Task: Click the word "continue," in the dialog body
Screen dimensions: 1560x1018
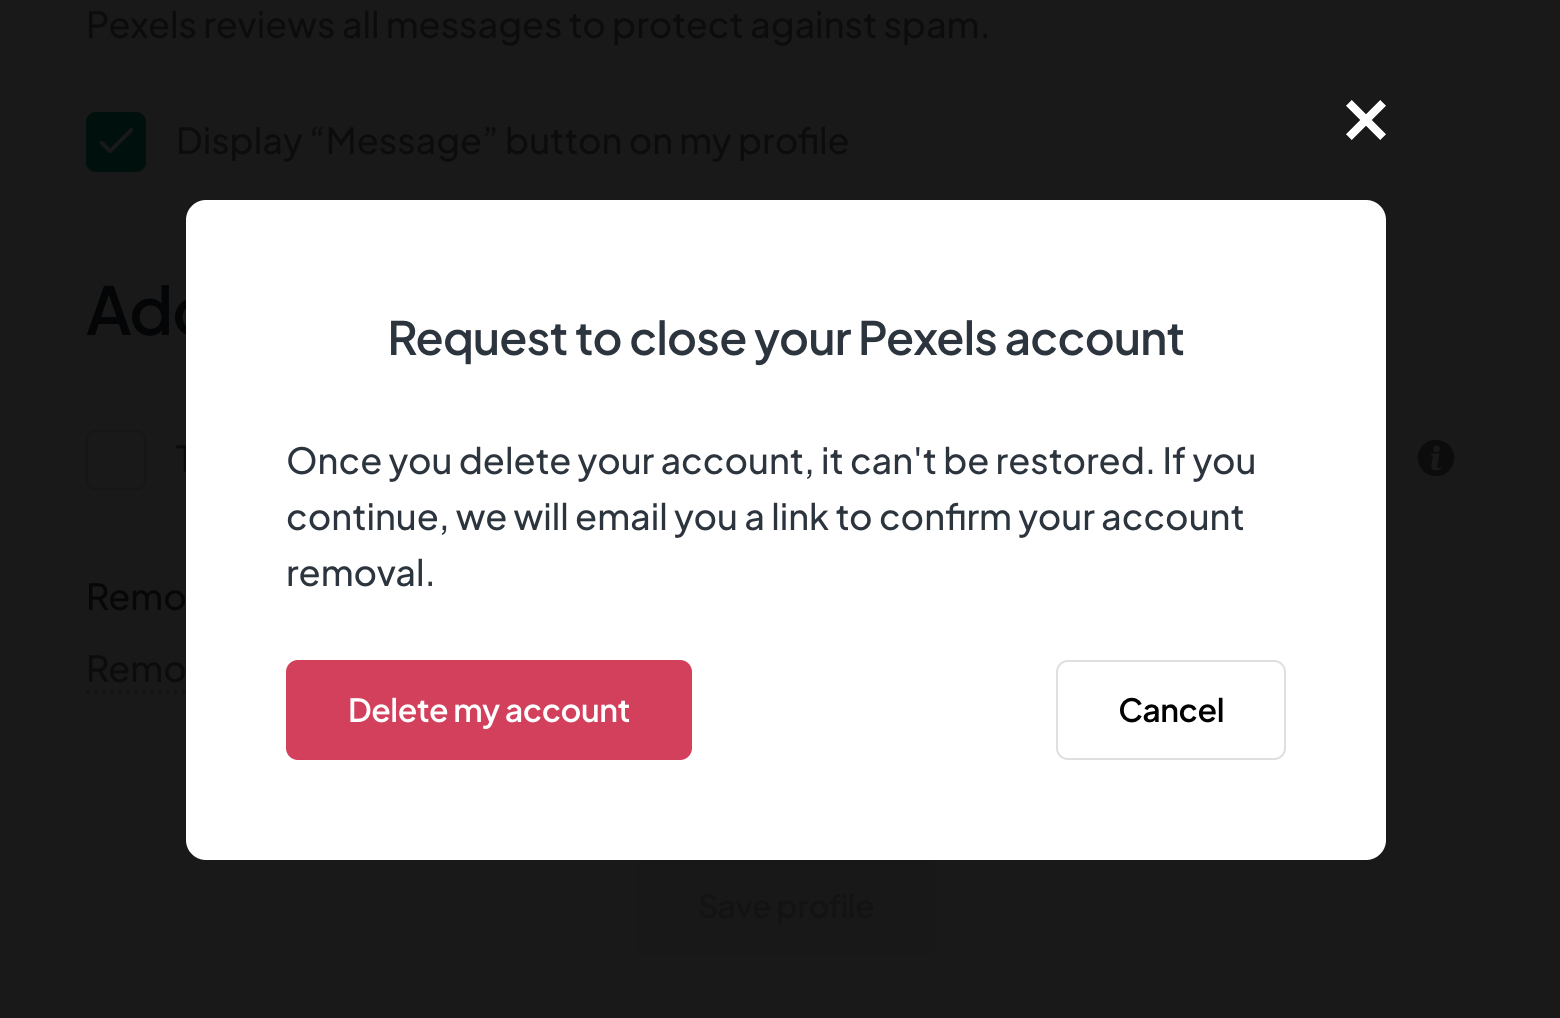Action: tap(367, 518)
